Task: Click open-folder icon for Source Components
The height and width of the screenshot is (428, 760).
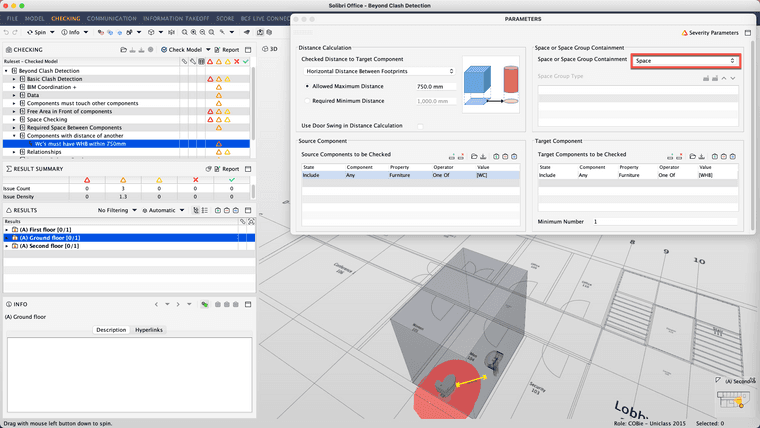Action: 474,157
